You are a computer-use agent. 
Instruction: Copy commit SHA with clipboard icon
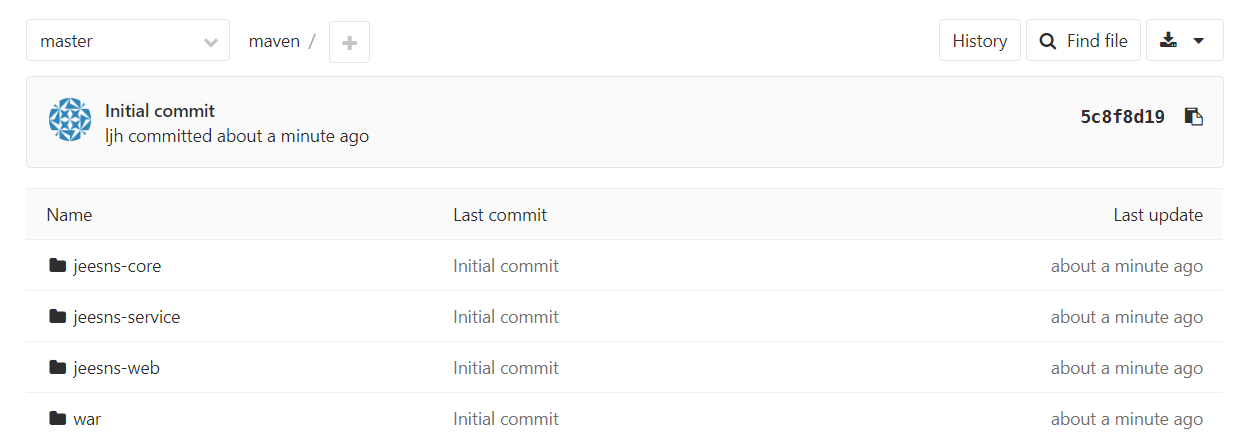coord(1193,117)
